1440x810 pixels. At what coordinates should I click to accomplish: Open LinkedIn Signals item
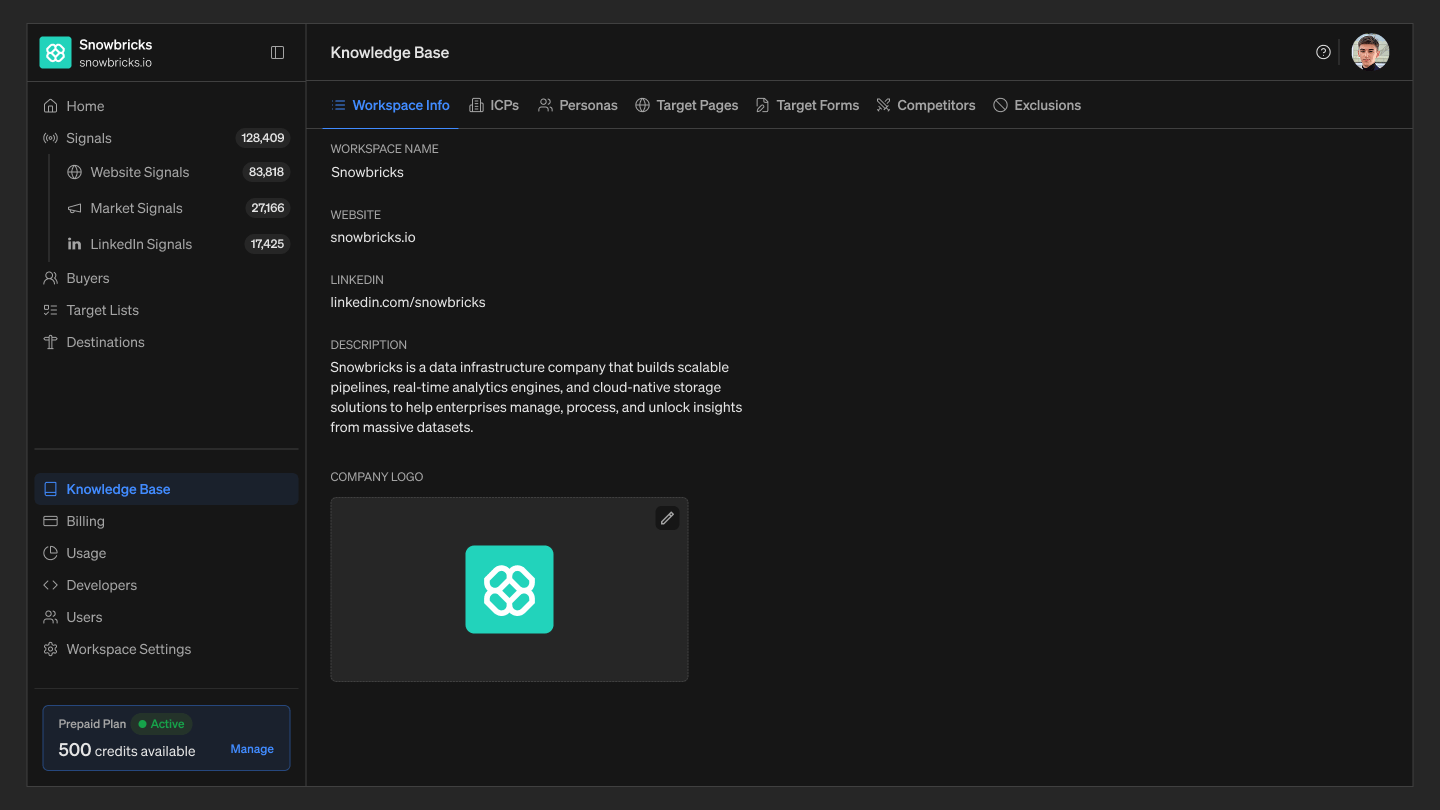coord(176,244)
